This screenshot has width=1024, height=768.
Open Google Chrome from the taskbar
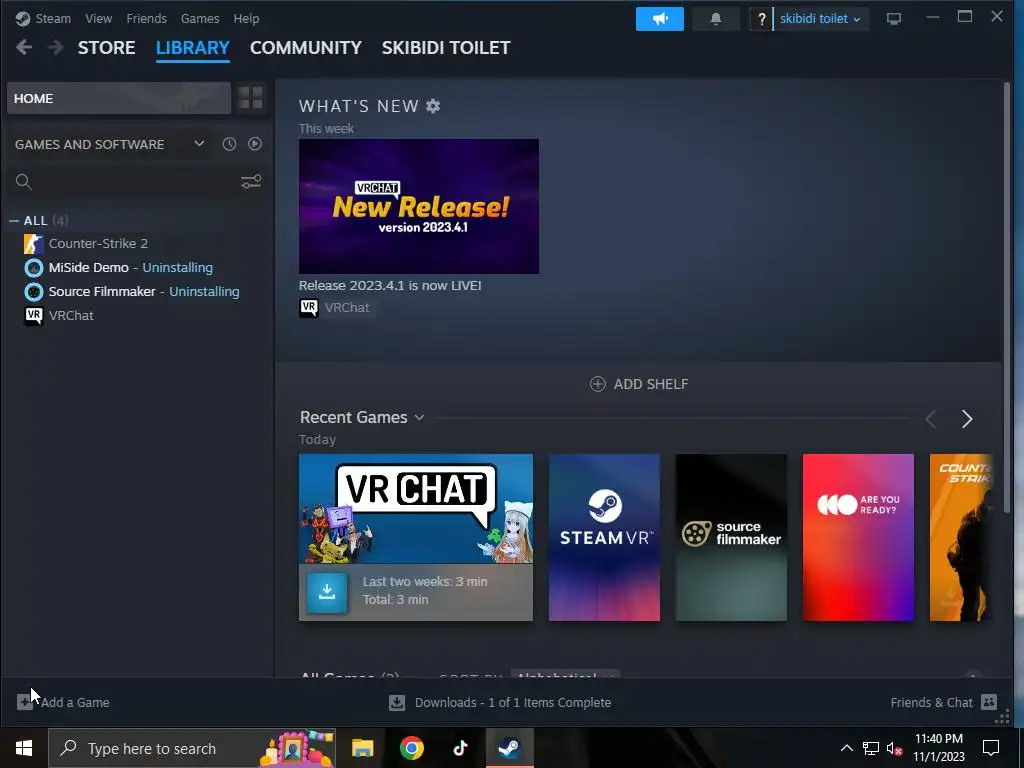coord(411,748)
